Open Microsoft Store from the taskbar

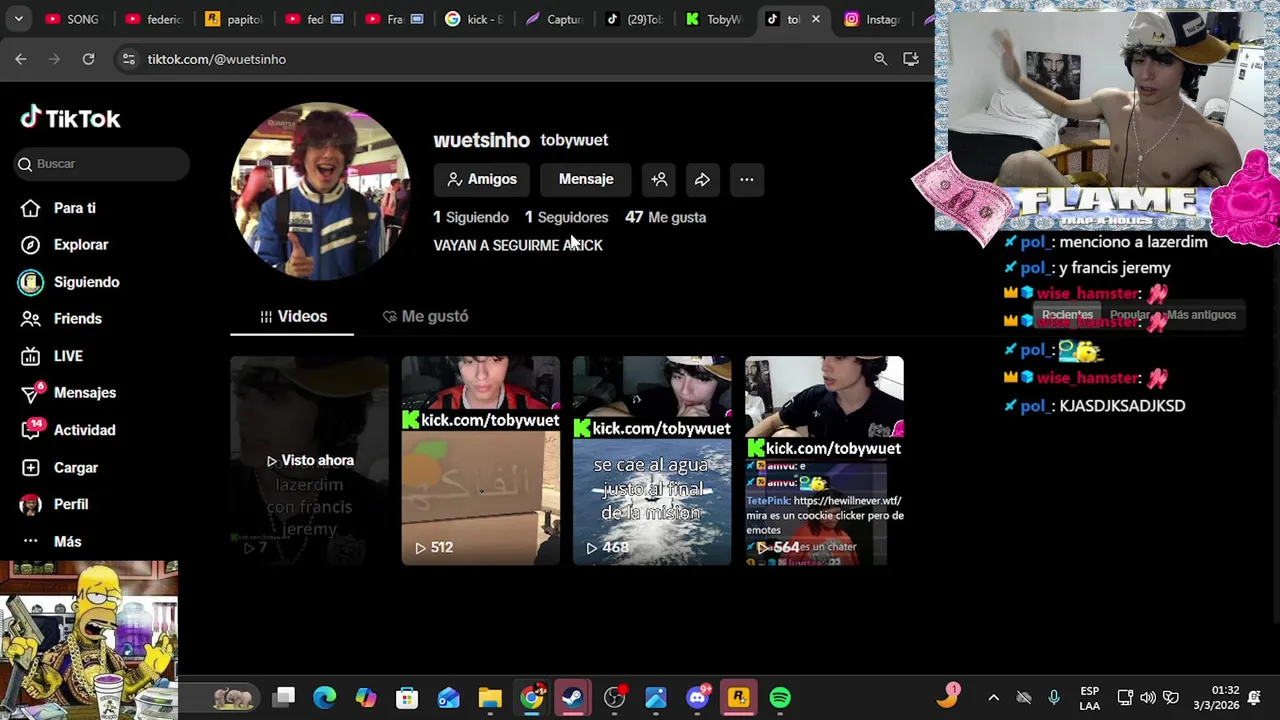(407, 697)
